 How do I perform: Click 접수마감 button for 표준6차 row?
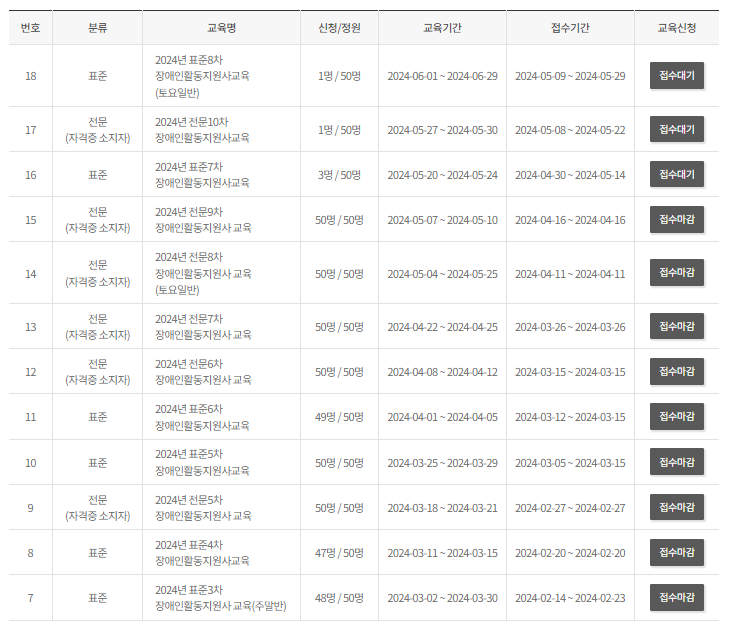point(677,416)
